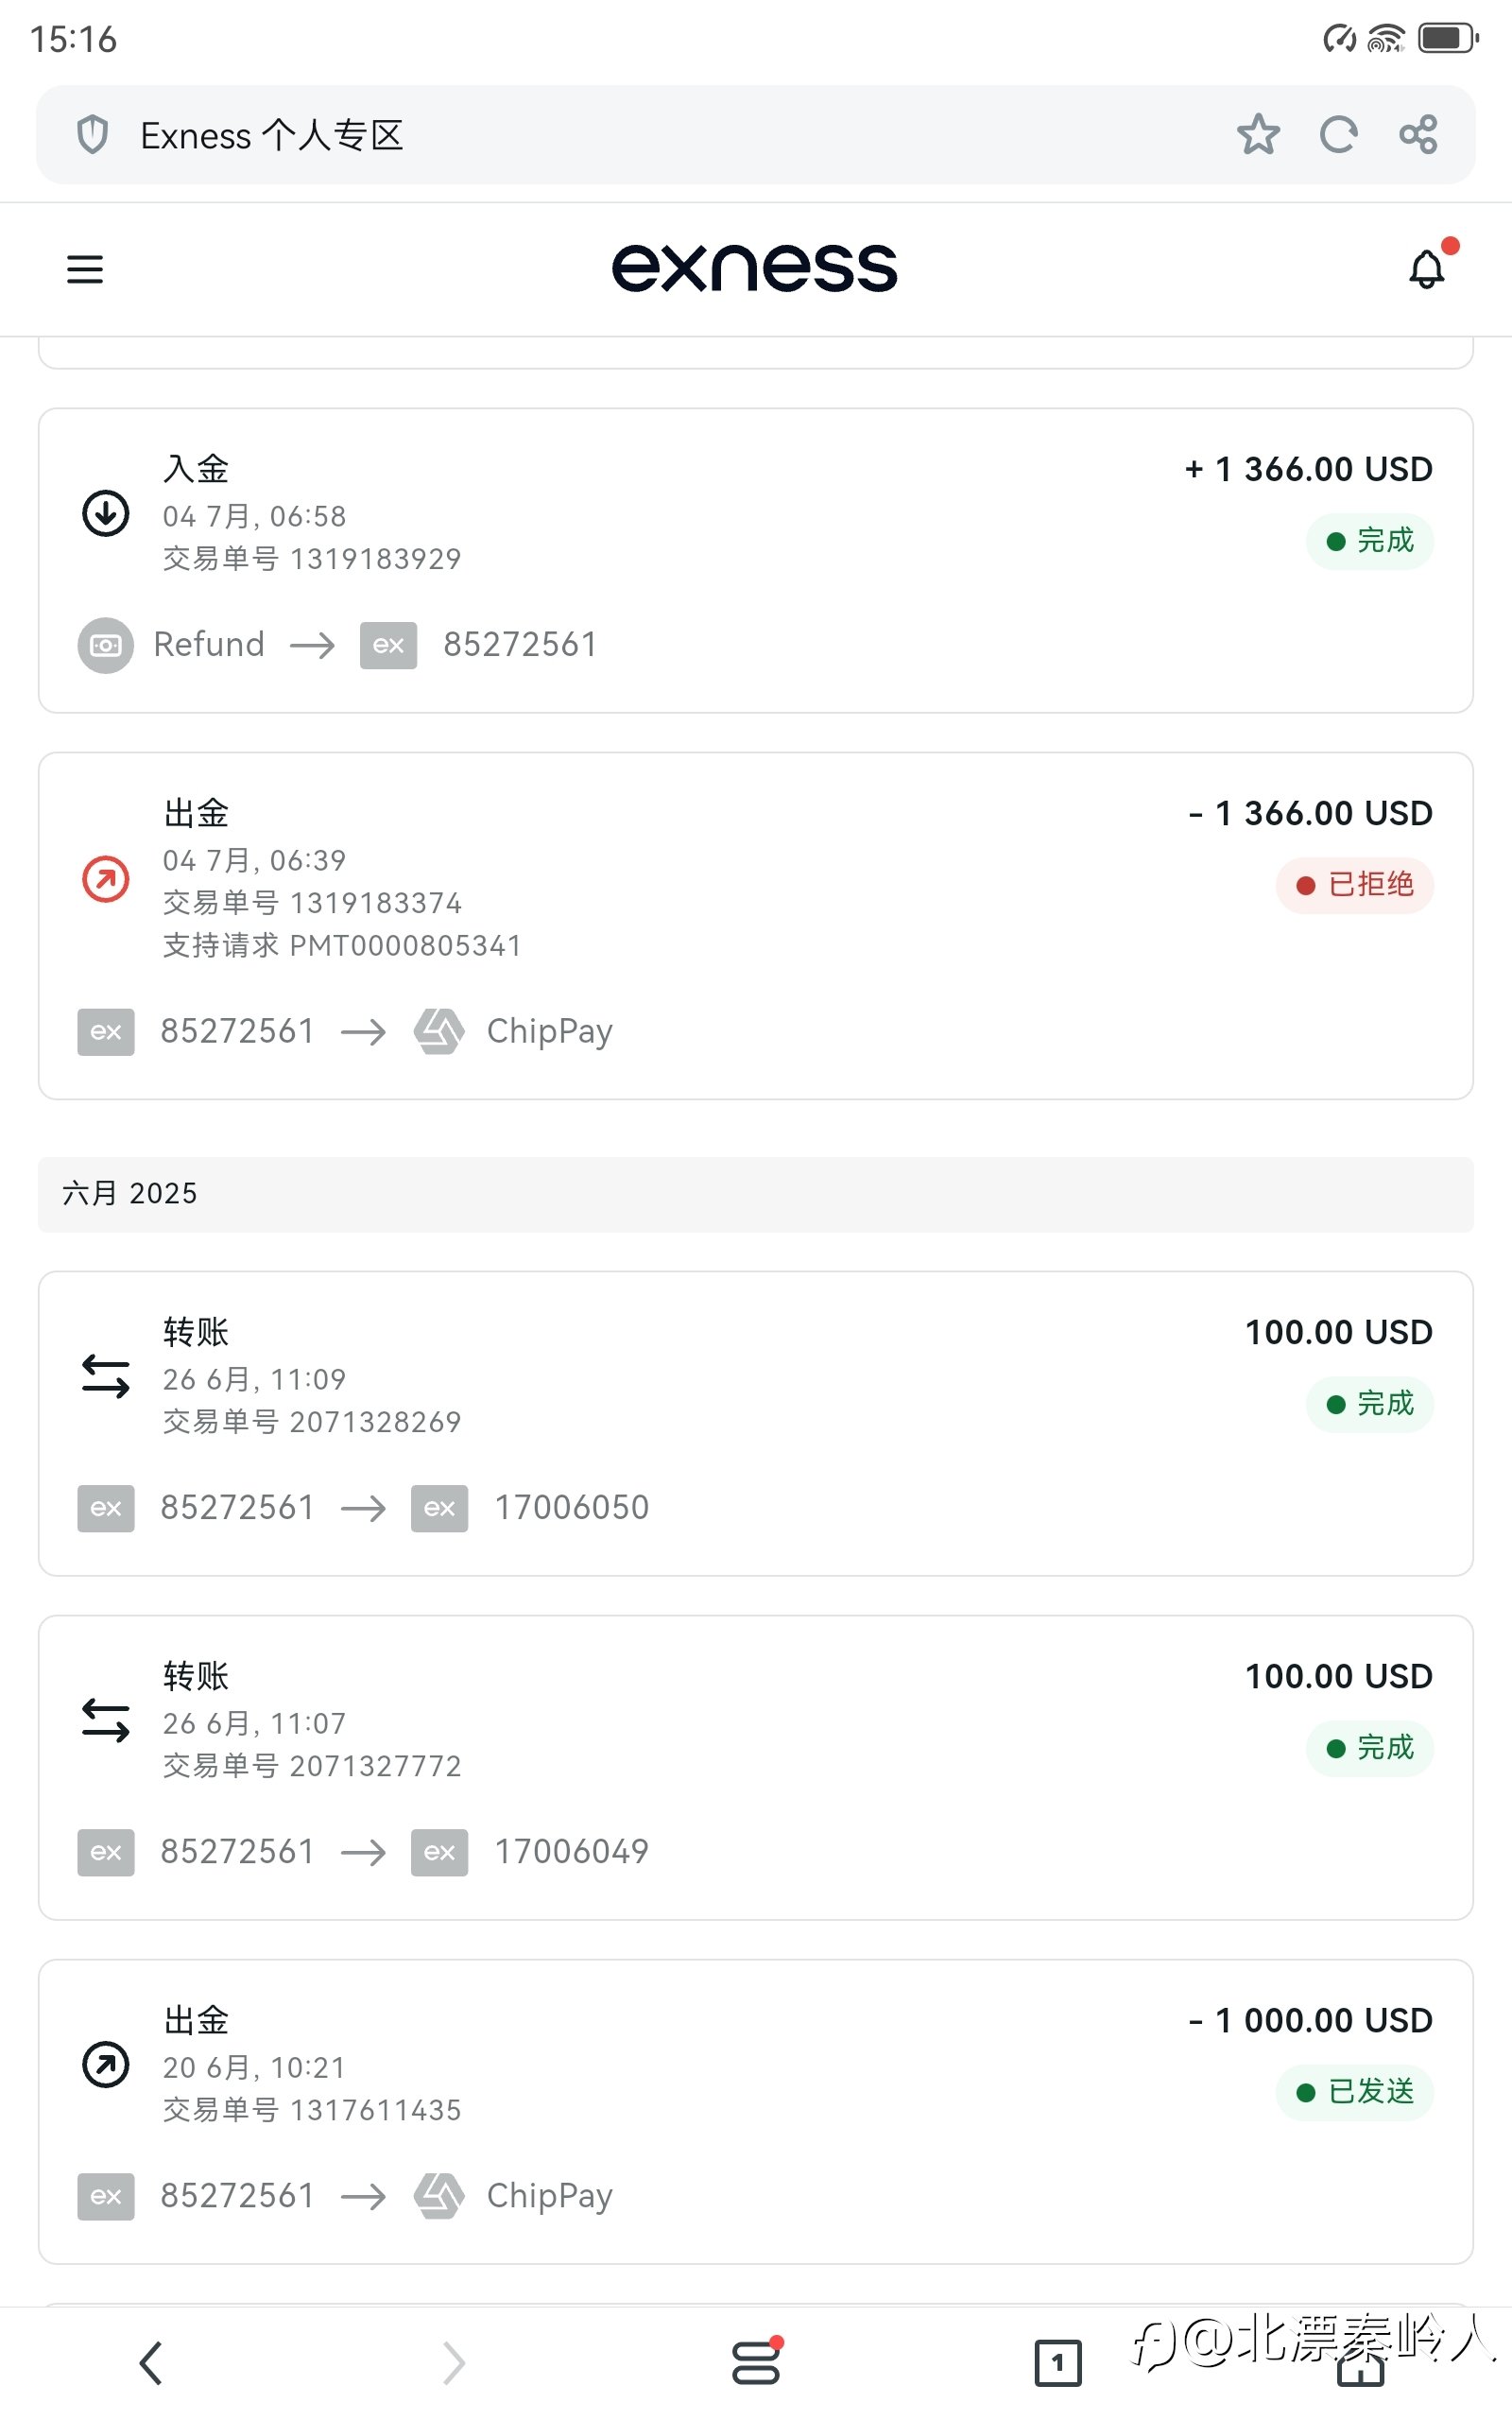Reload the page via refresh icon
This screenshot has width=1512, height=2420.
[1338, 134]
